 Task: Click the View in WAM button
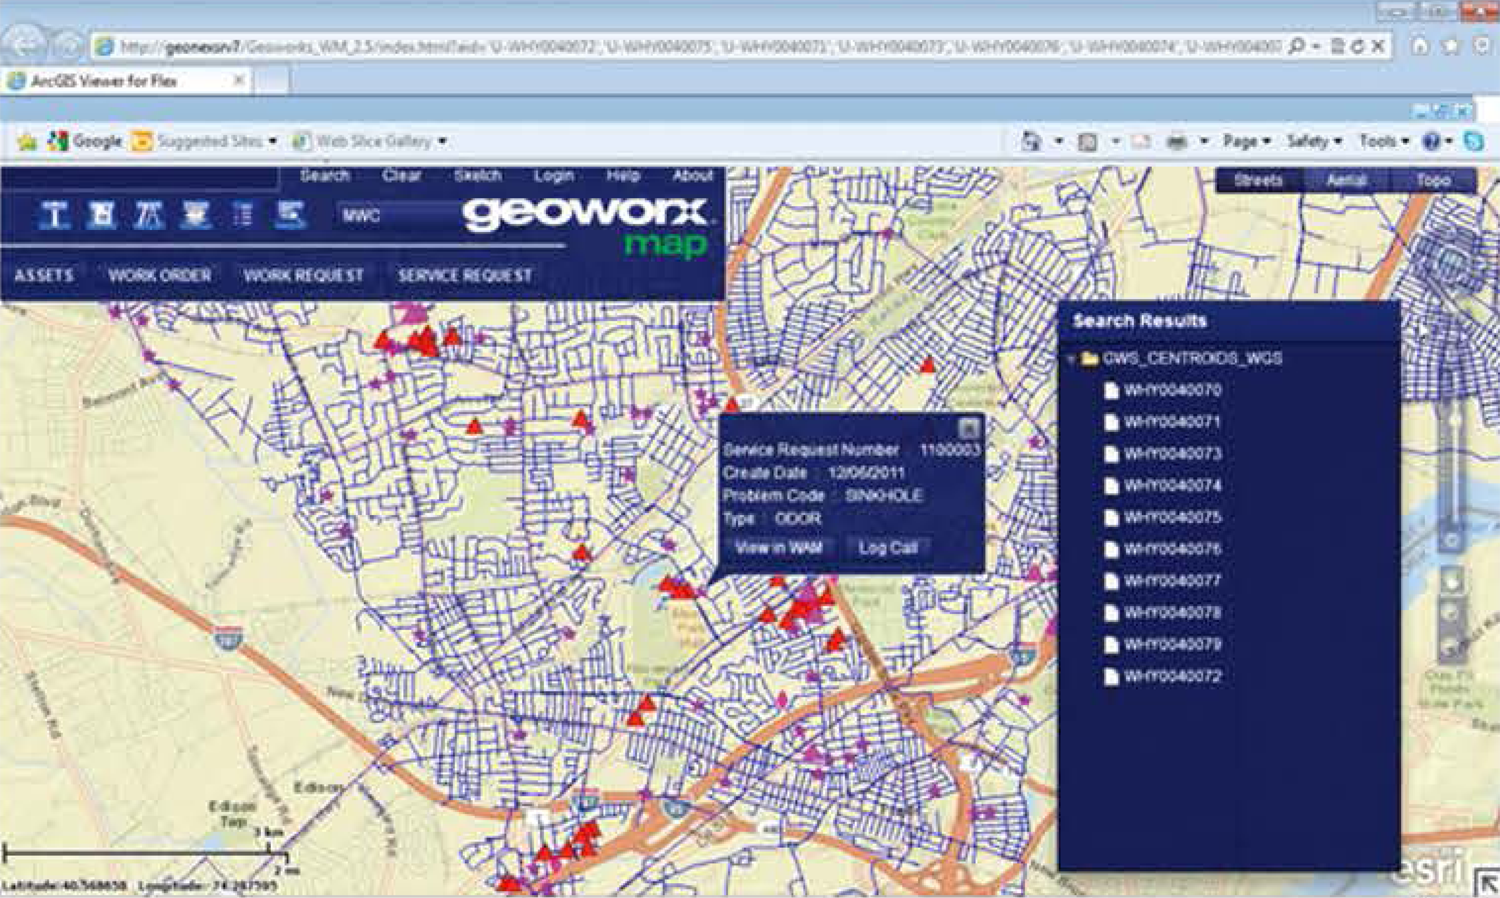click(x=779, y=547)
